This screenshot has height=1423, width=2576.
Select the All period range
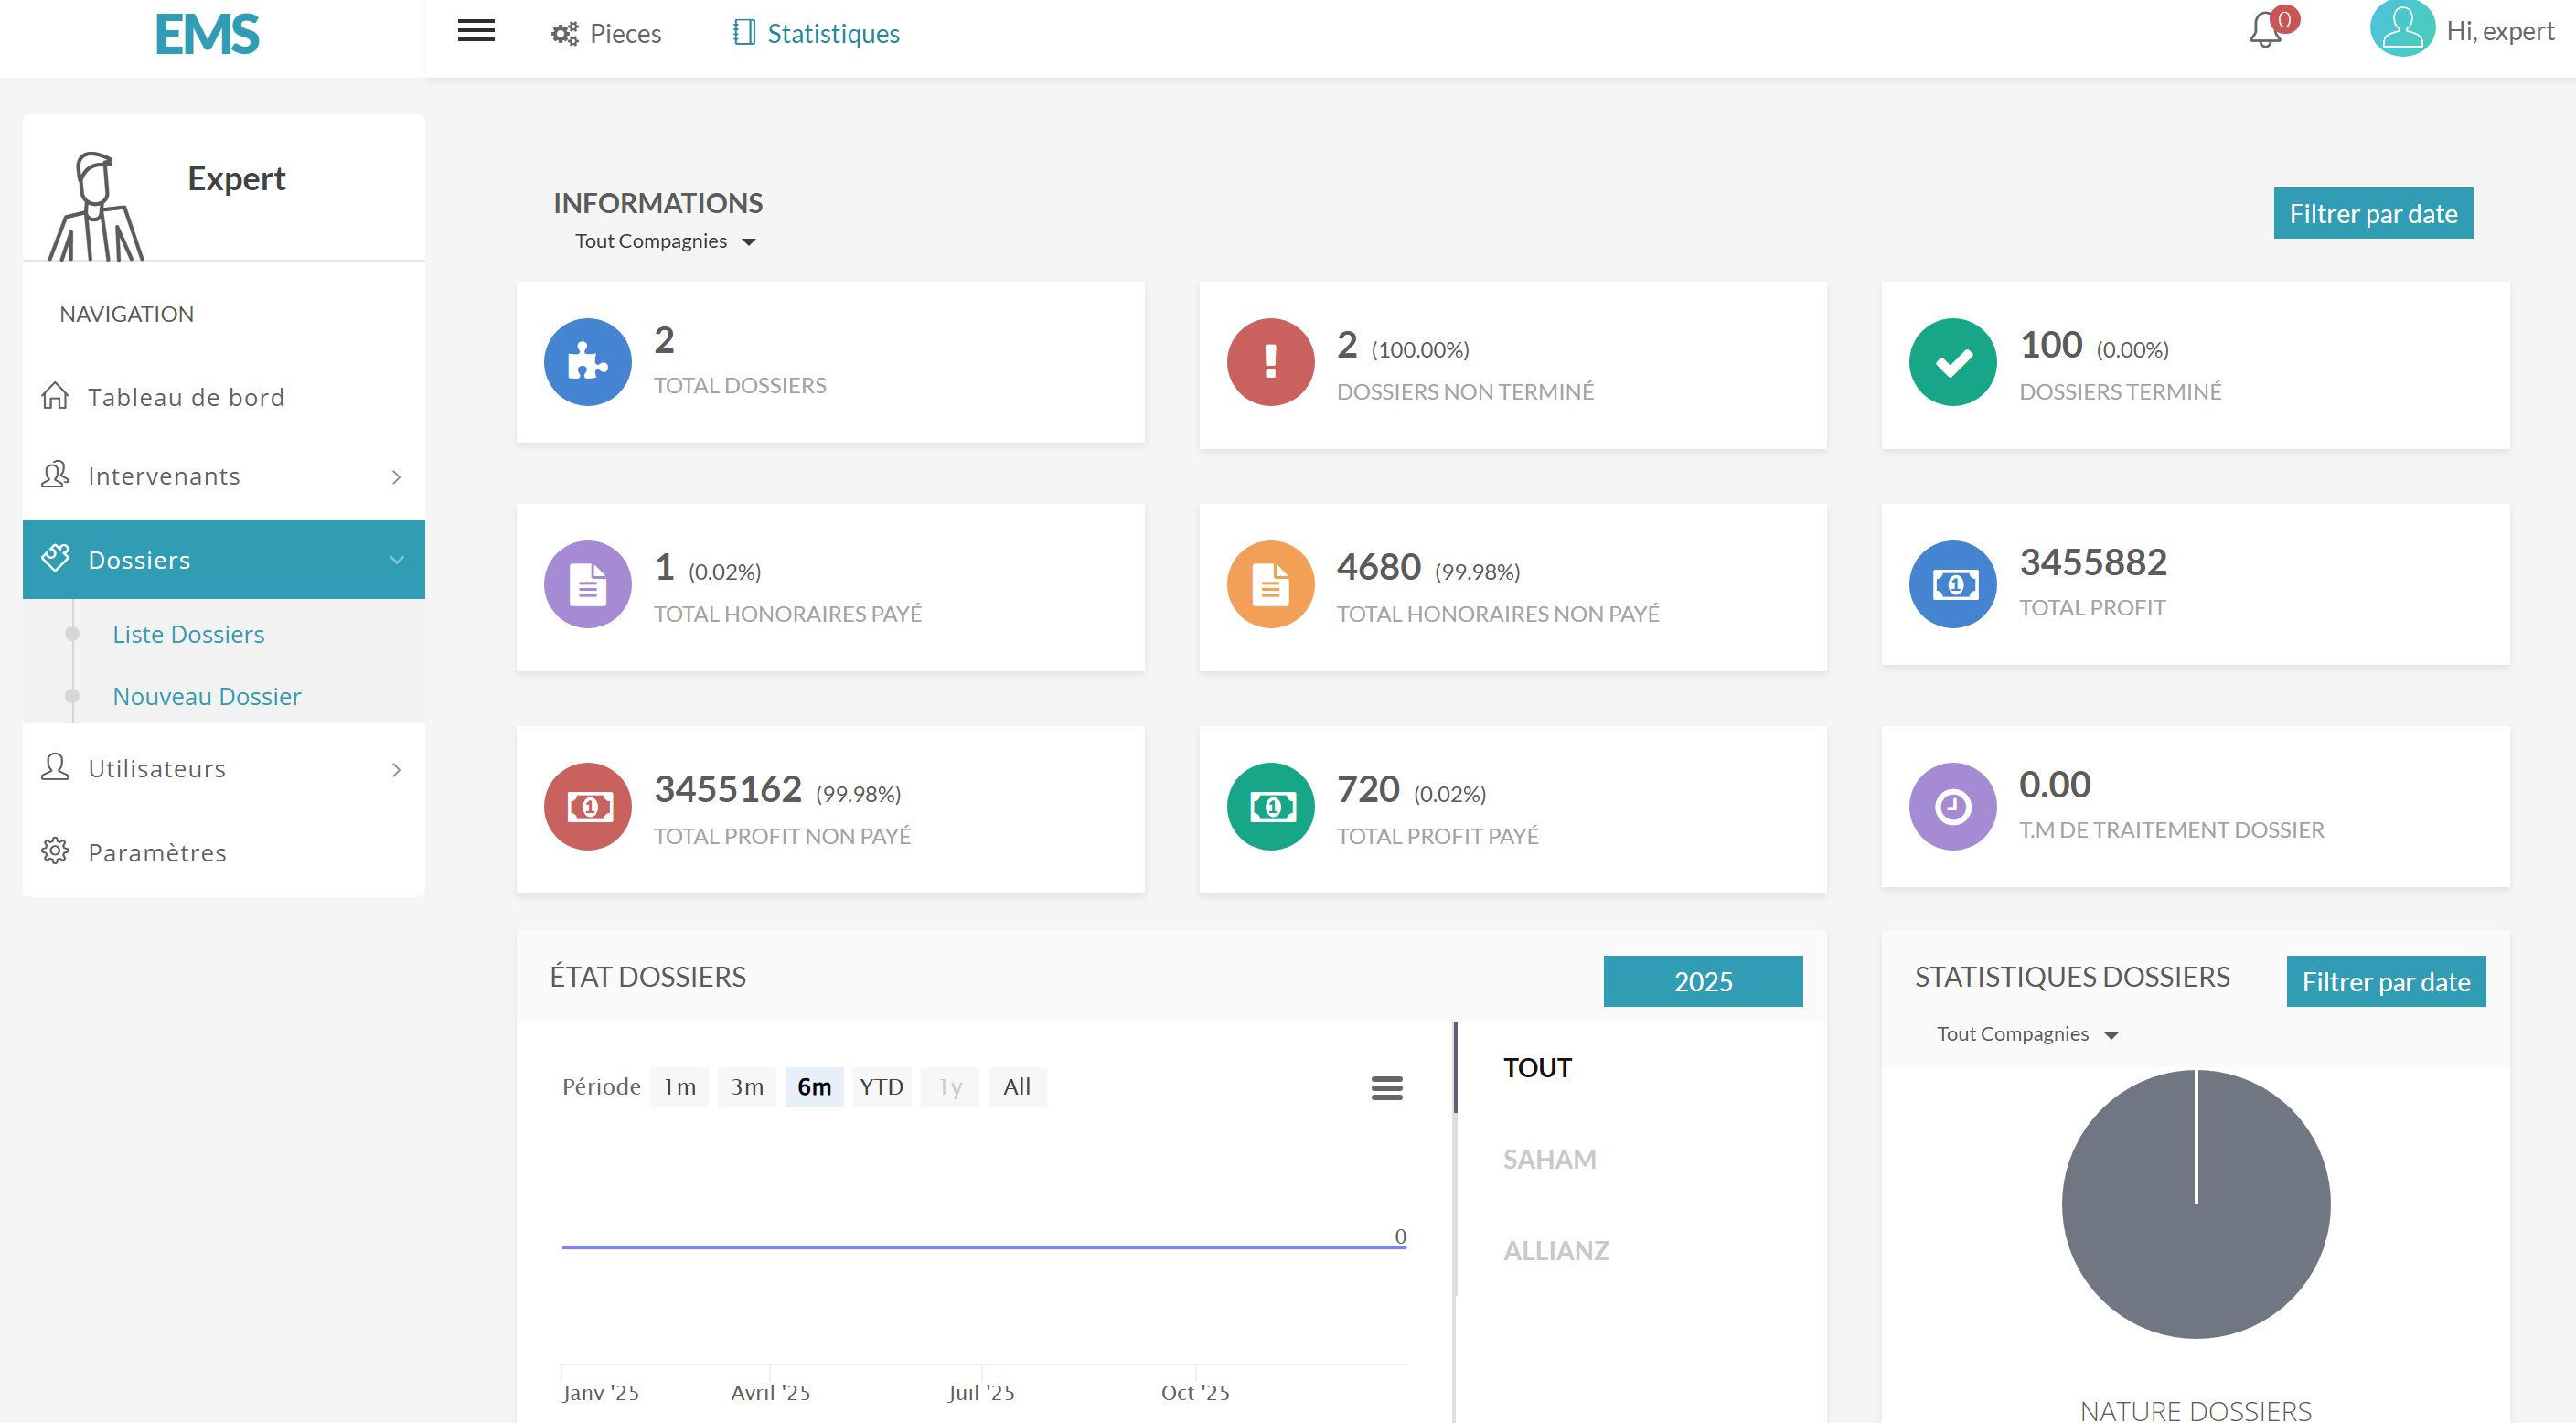(x=1016, y=1087)
